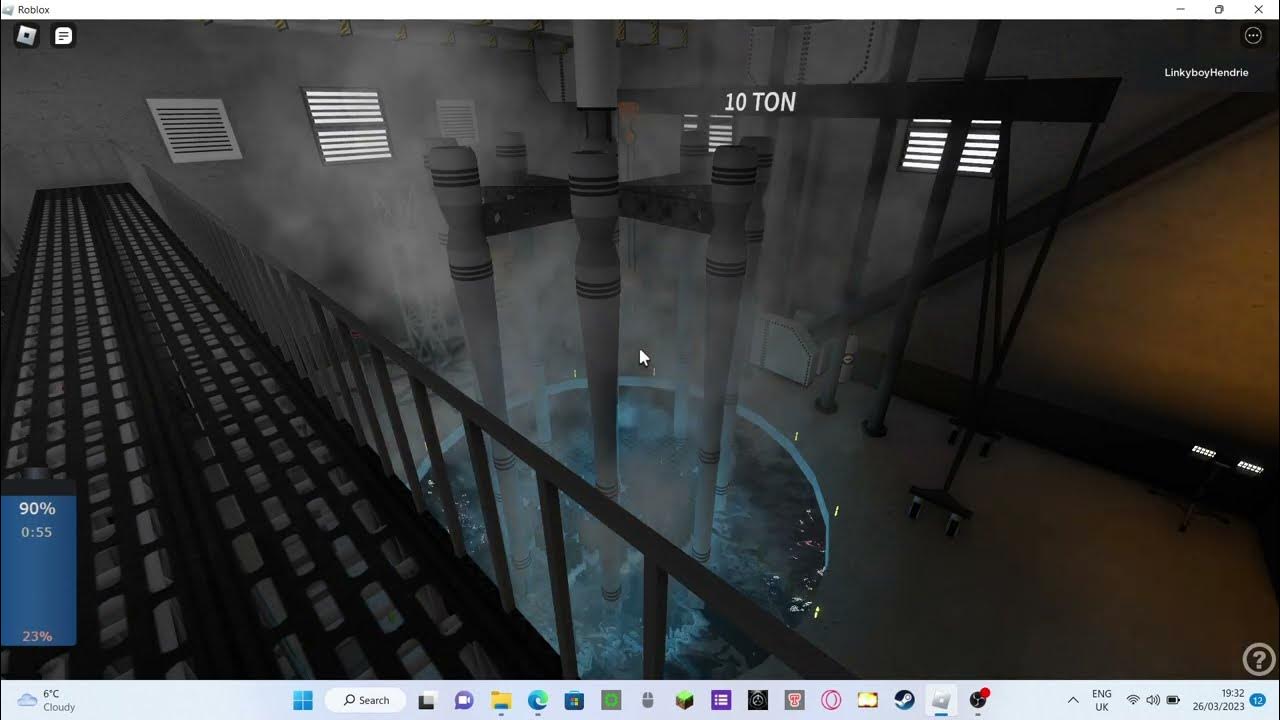1280x720 pixels.
Task: Open the Chat app on the taskbar
Action: (464, 700)
